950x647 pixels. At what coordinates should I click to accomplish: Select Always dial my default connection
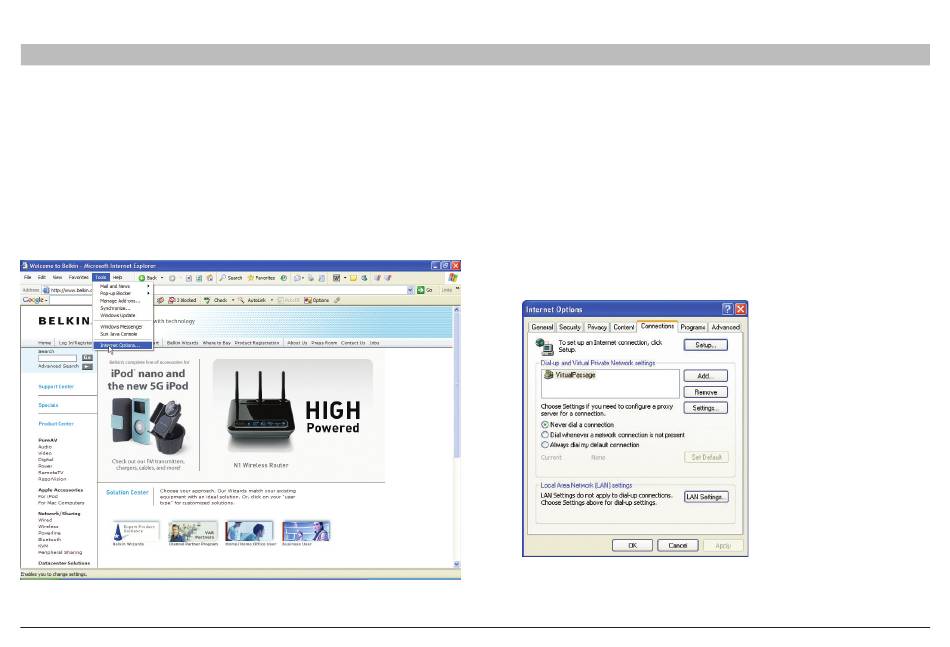(x=545, y=445)
